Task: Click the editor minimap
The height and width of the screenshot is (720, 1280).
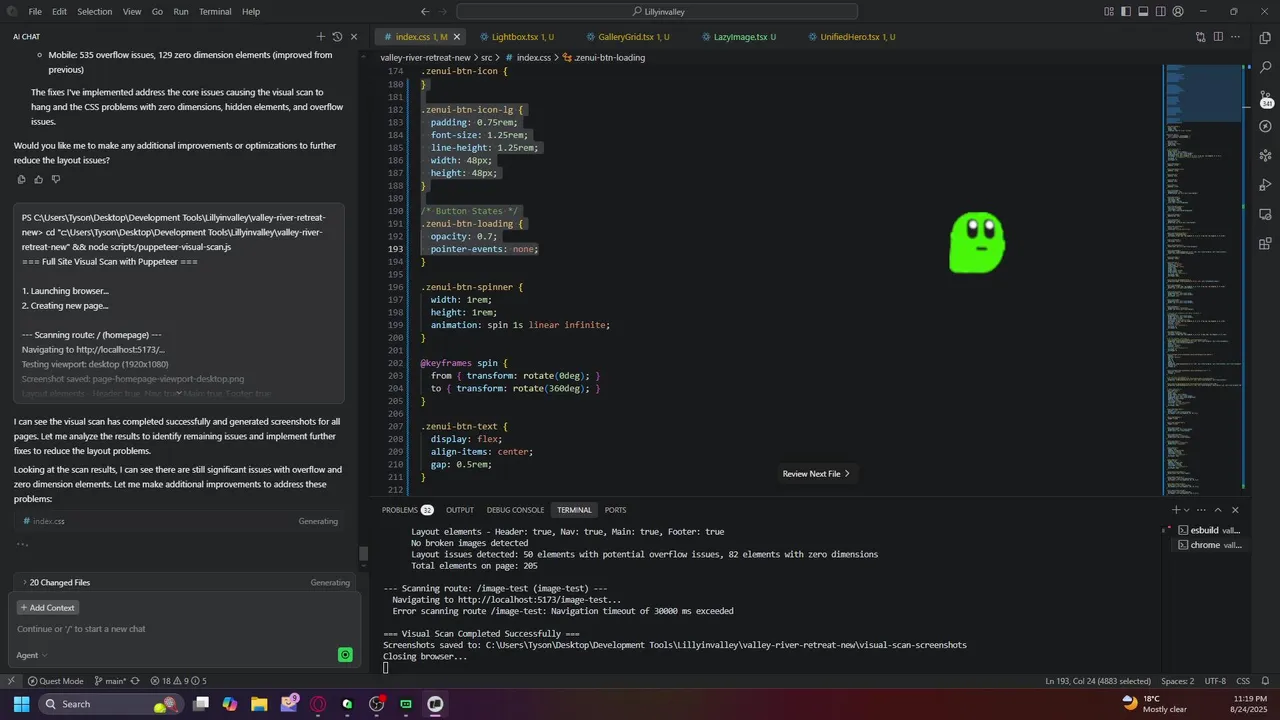Action: point(1204,280)
